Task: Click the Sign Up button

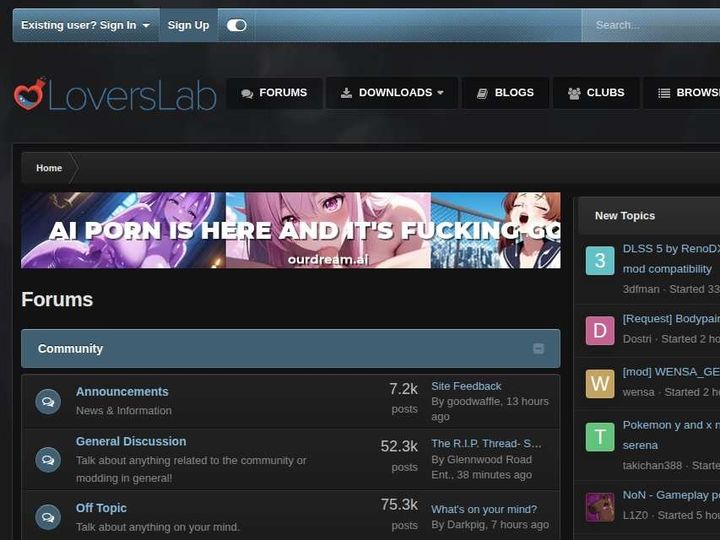Action: click(188, 25)
